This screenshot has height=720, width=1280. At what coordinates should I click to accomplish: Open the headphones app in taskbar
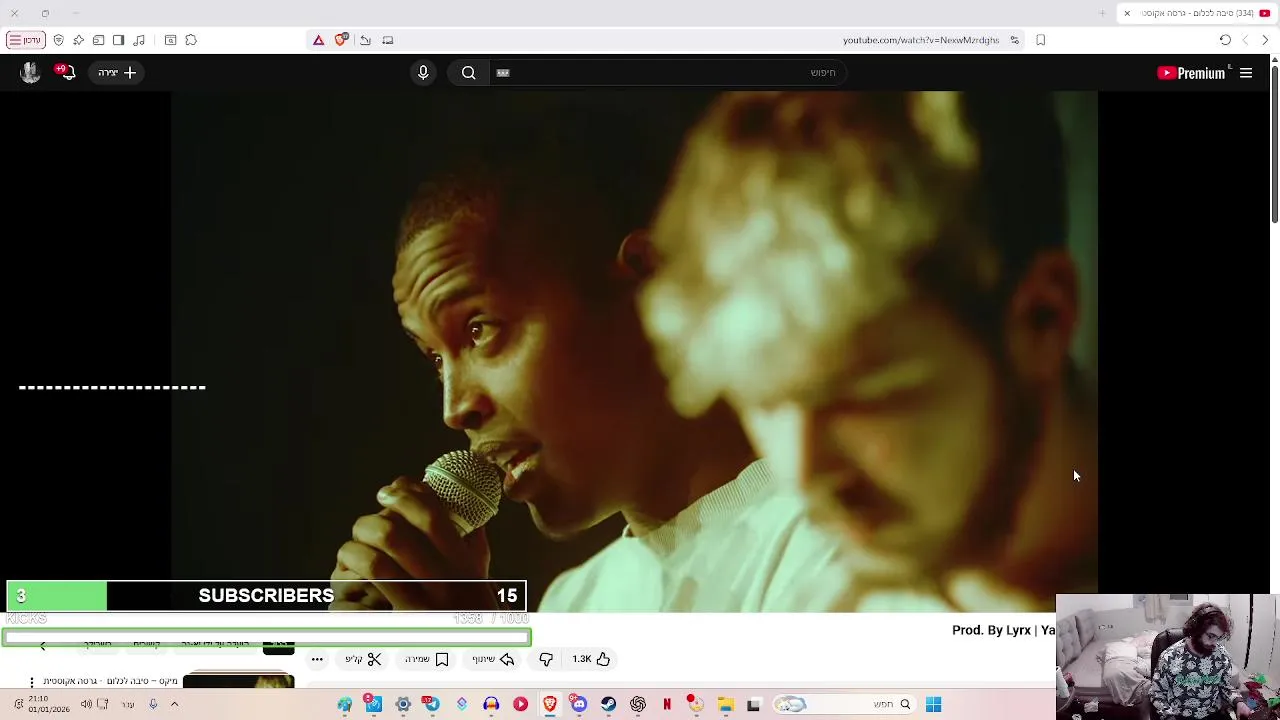pos(491,704)
